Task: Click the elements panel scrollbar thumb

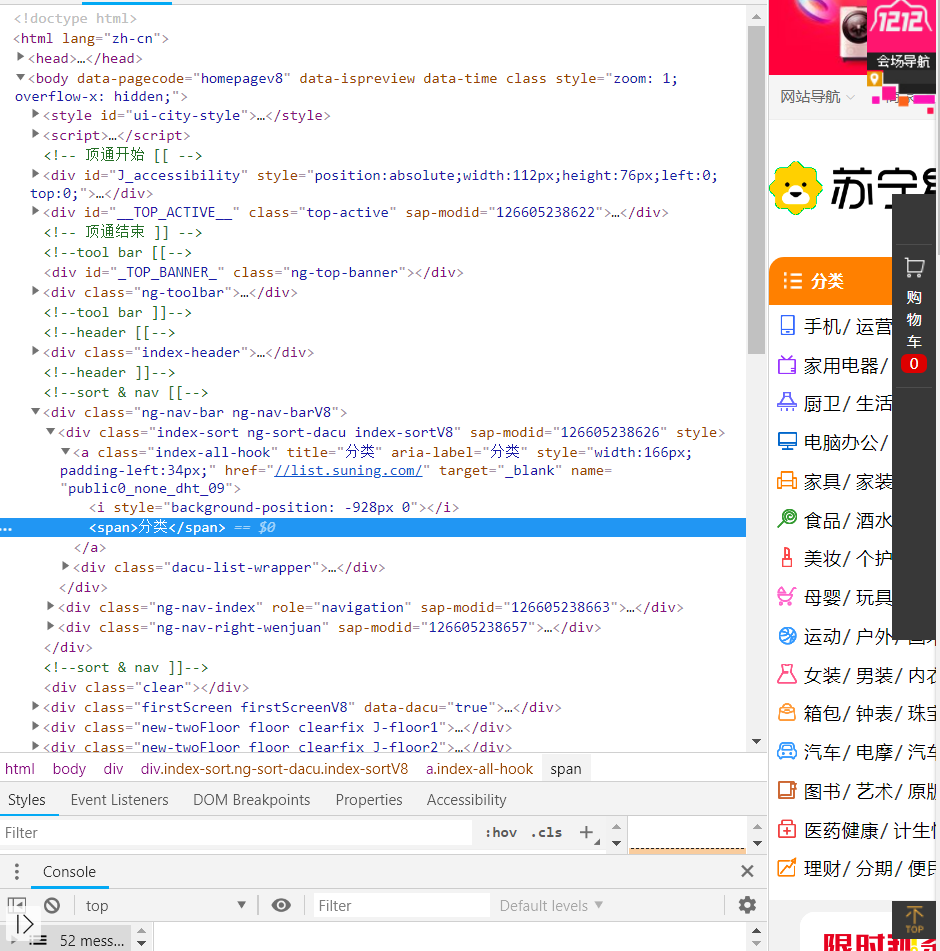Action: (756, 189)
